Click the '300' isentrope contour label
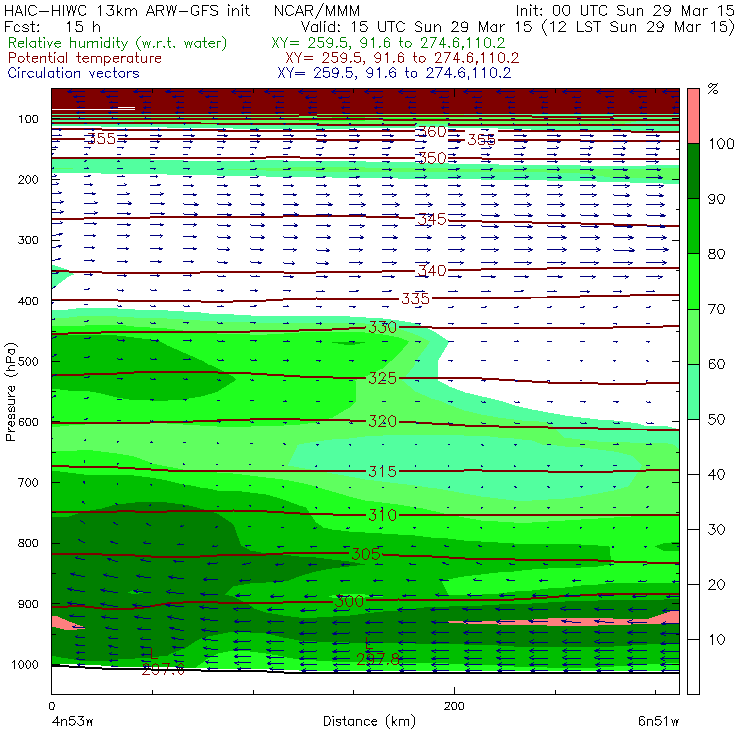This screenshot has height=740, width=740. click(349, 601)
